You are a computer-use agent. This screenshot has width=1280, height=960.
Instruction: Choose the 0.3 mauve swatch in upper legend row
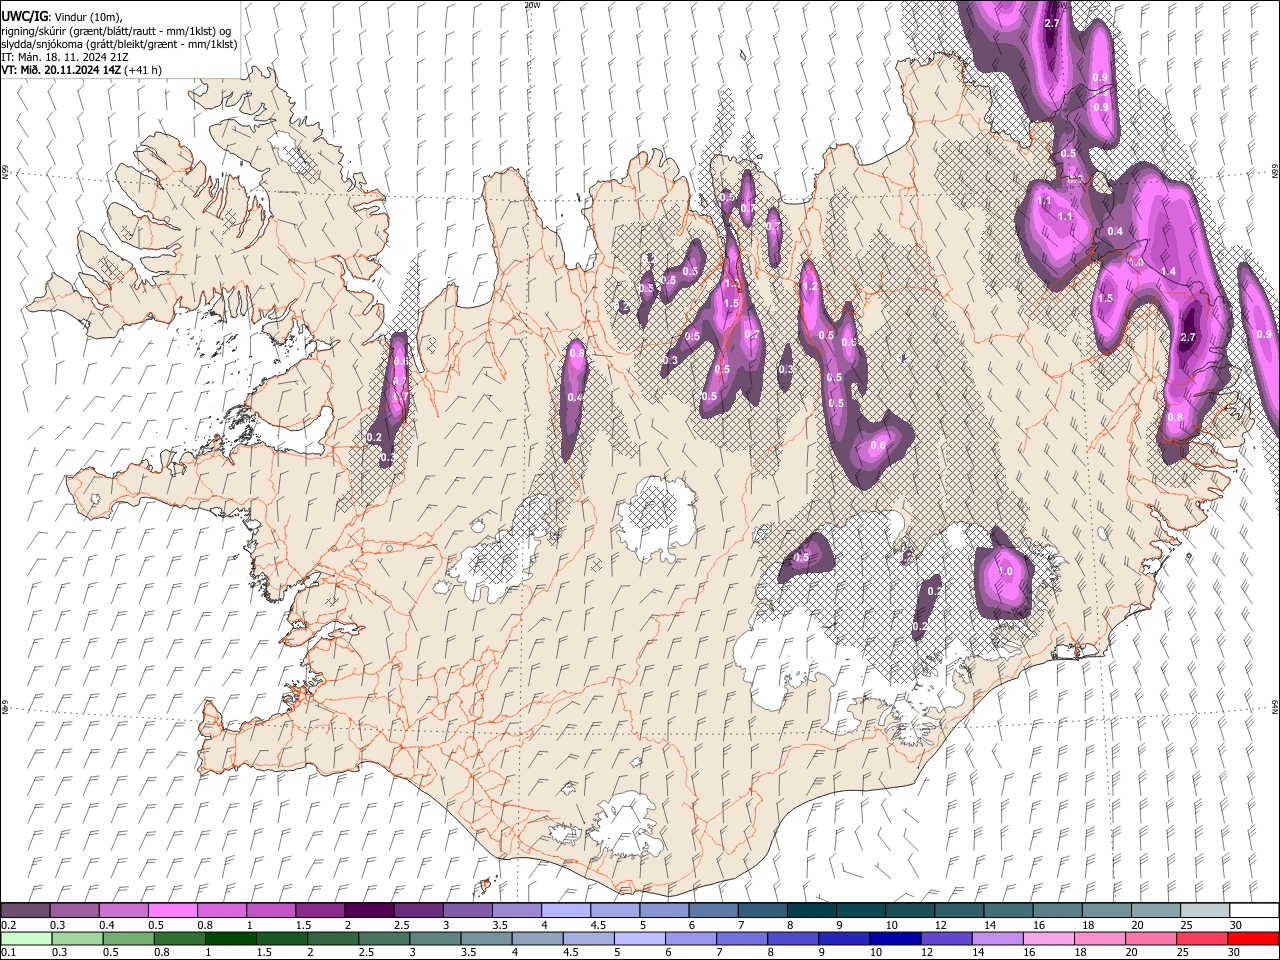pyautogui.click(x=75, y=910)
